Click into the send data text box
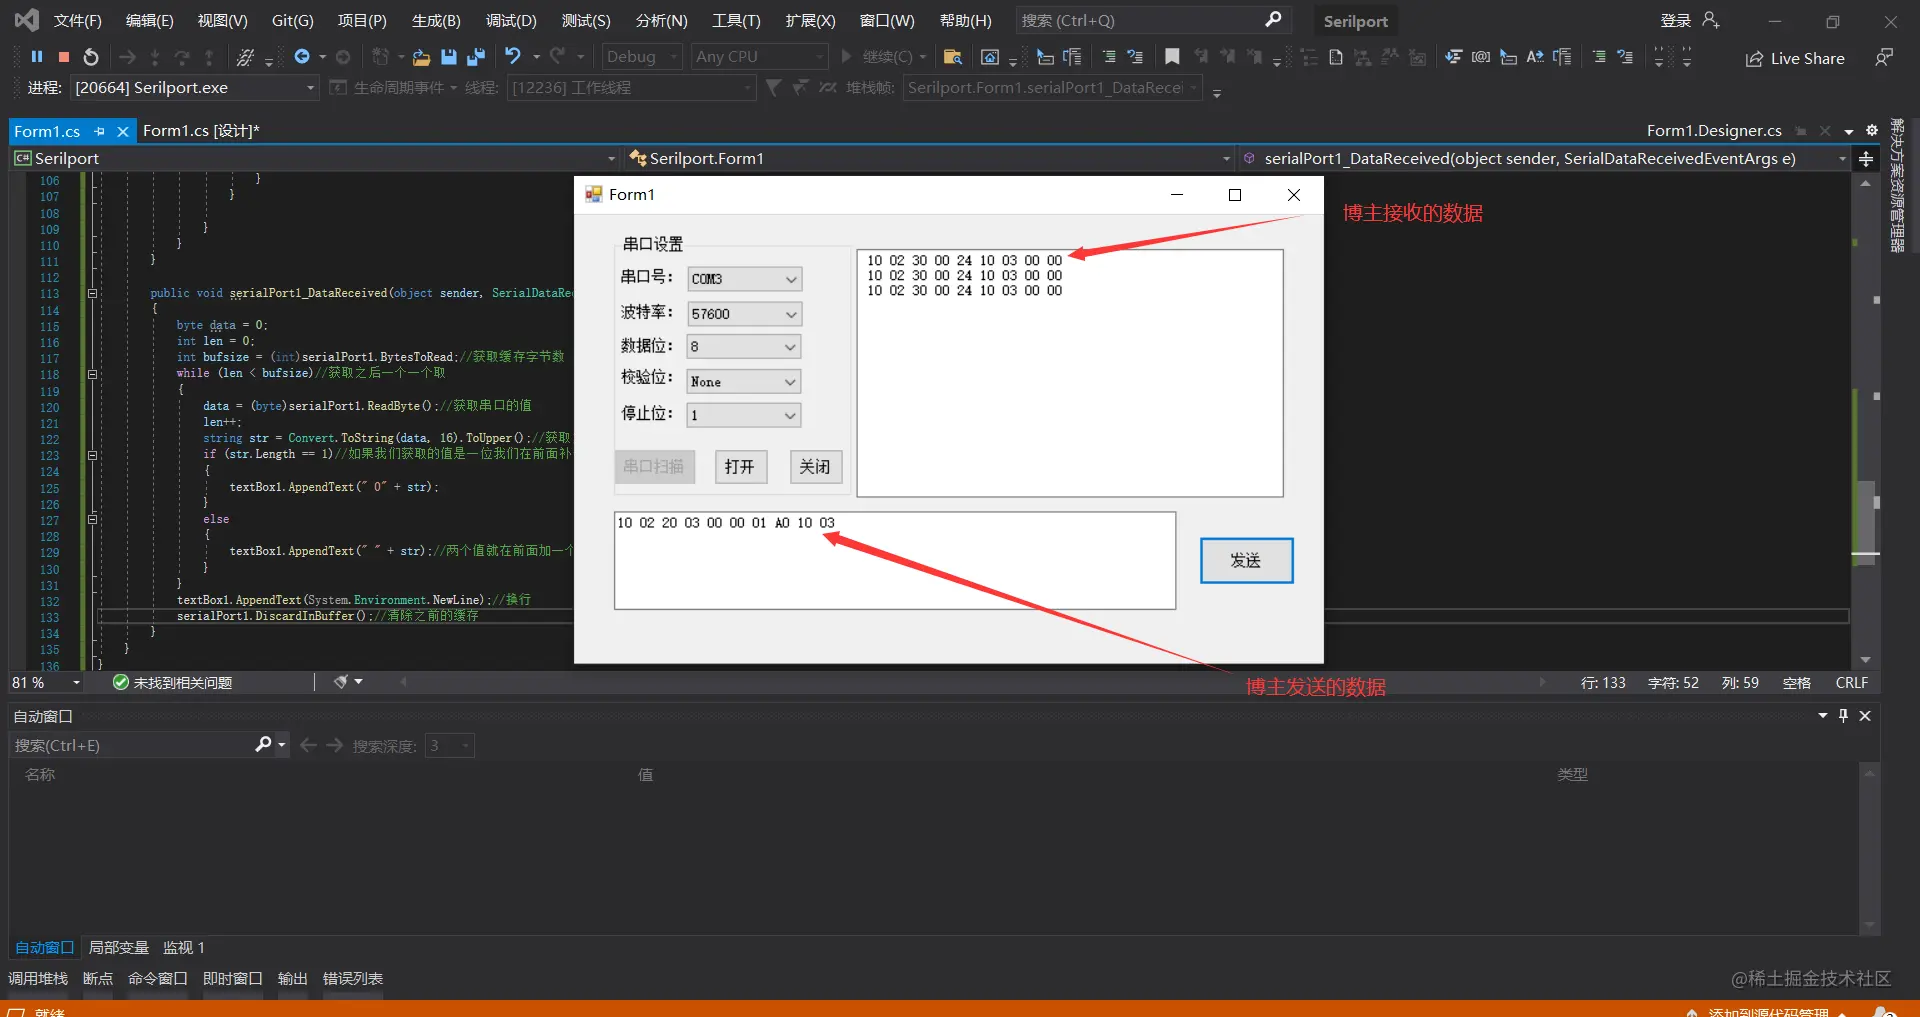 895,561
